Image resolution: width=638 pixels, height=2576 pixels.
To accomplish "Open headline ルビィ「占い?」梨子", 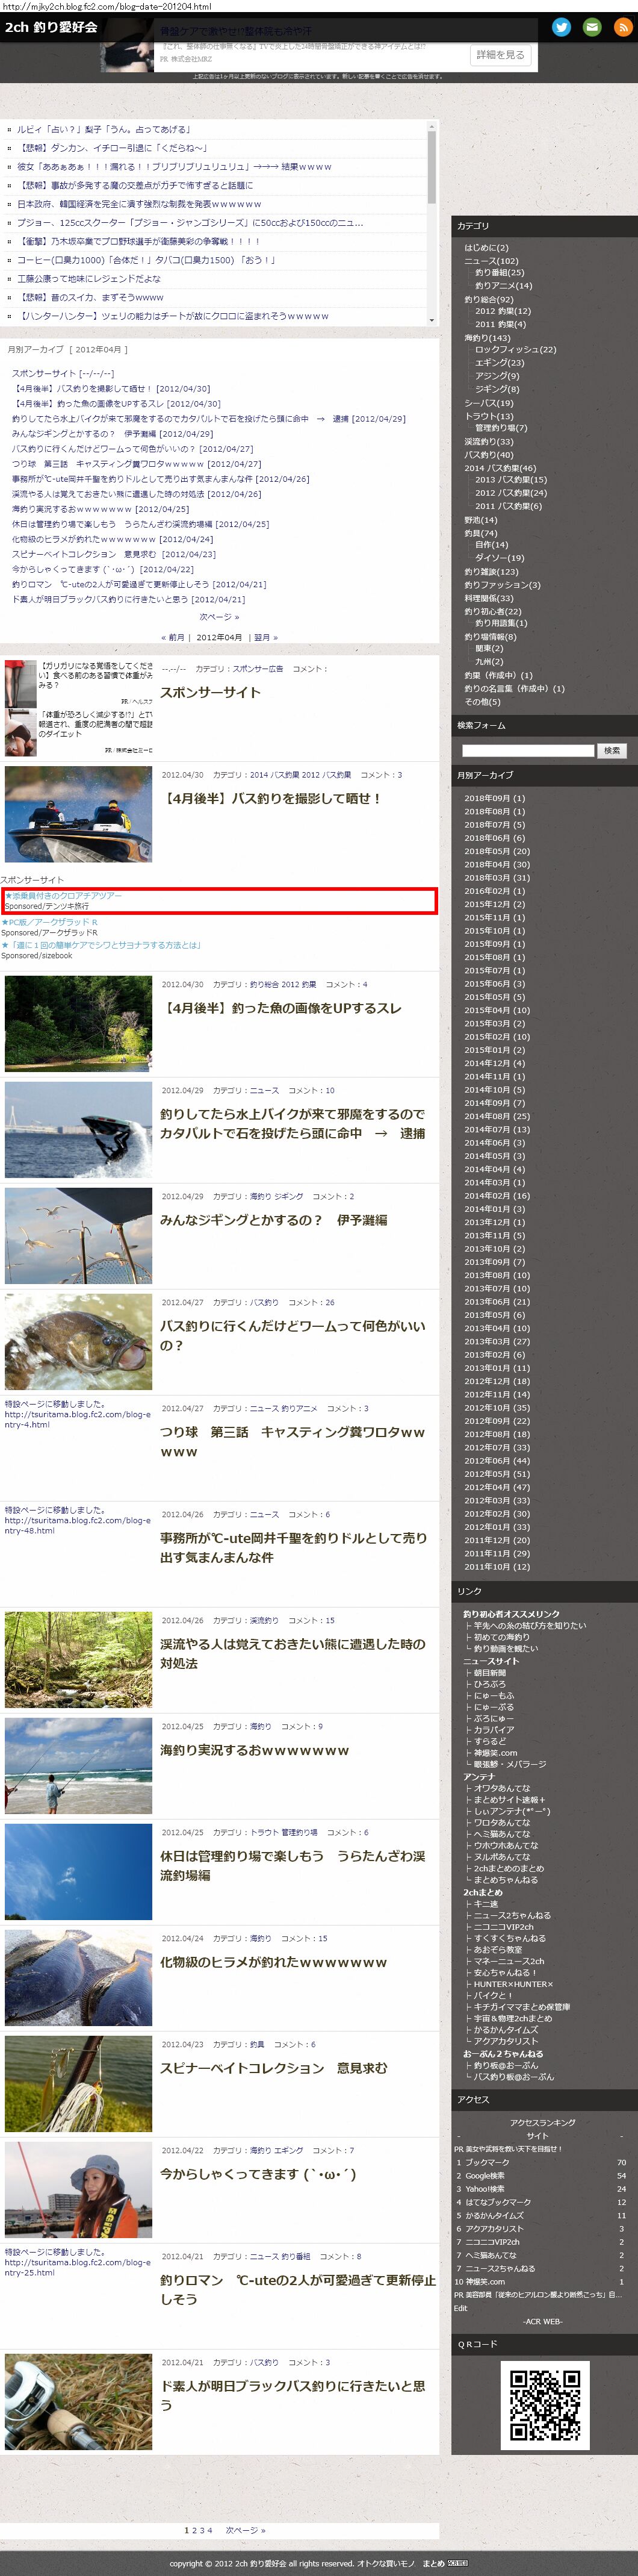I will pos(103,129).
